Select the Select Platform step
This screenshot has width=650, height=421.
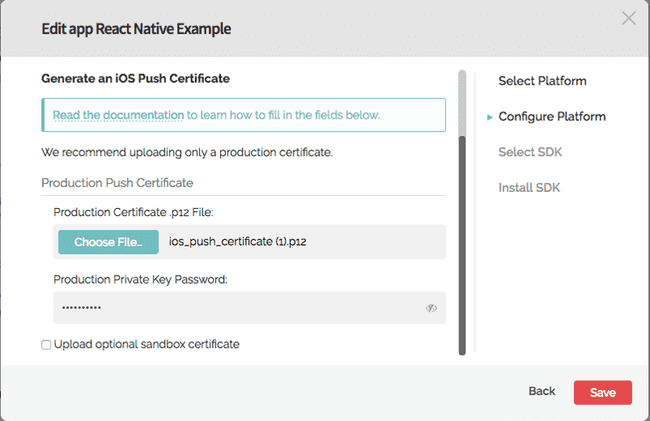(542, 81)
